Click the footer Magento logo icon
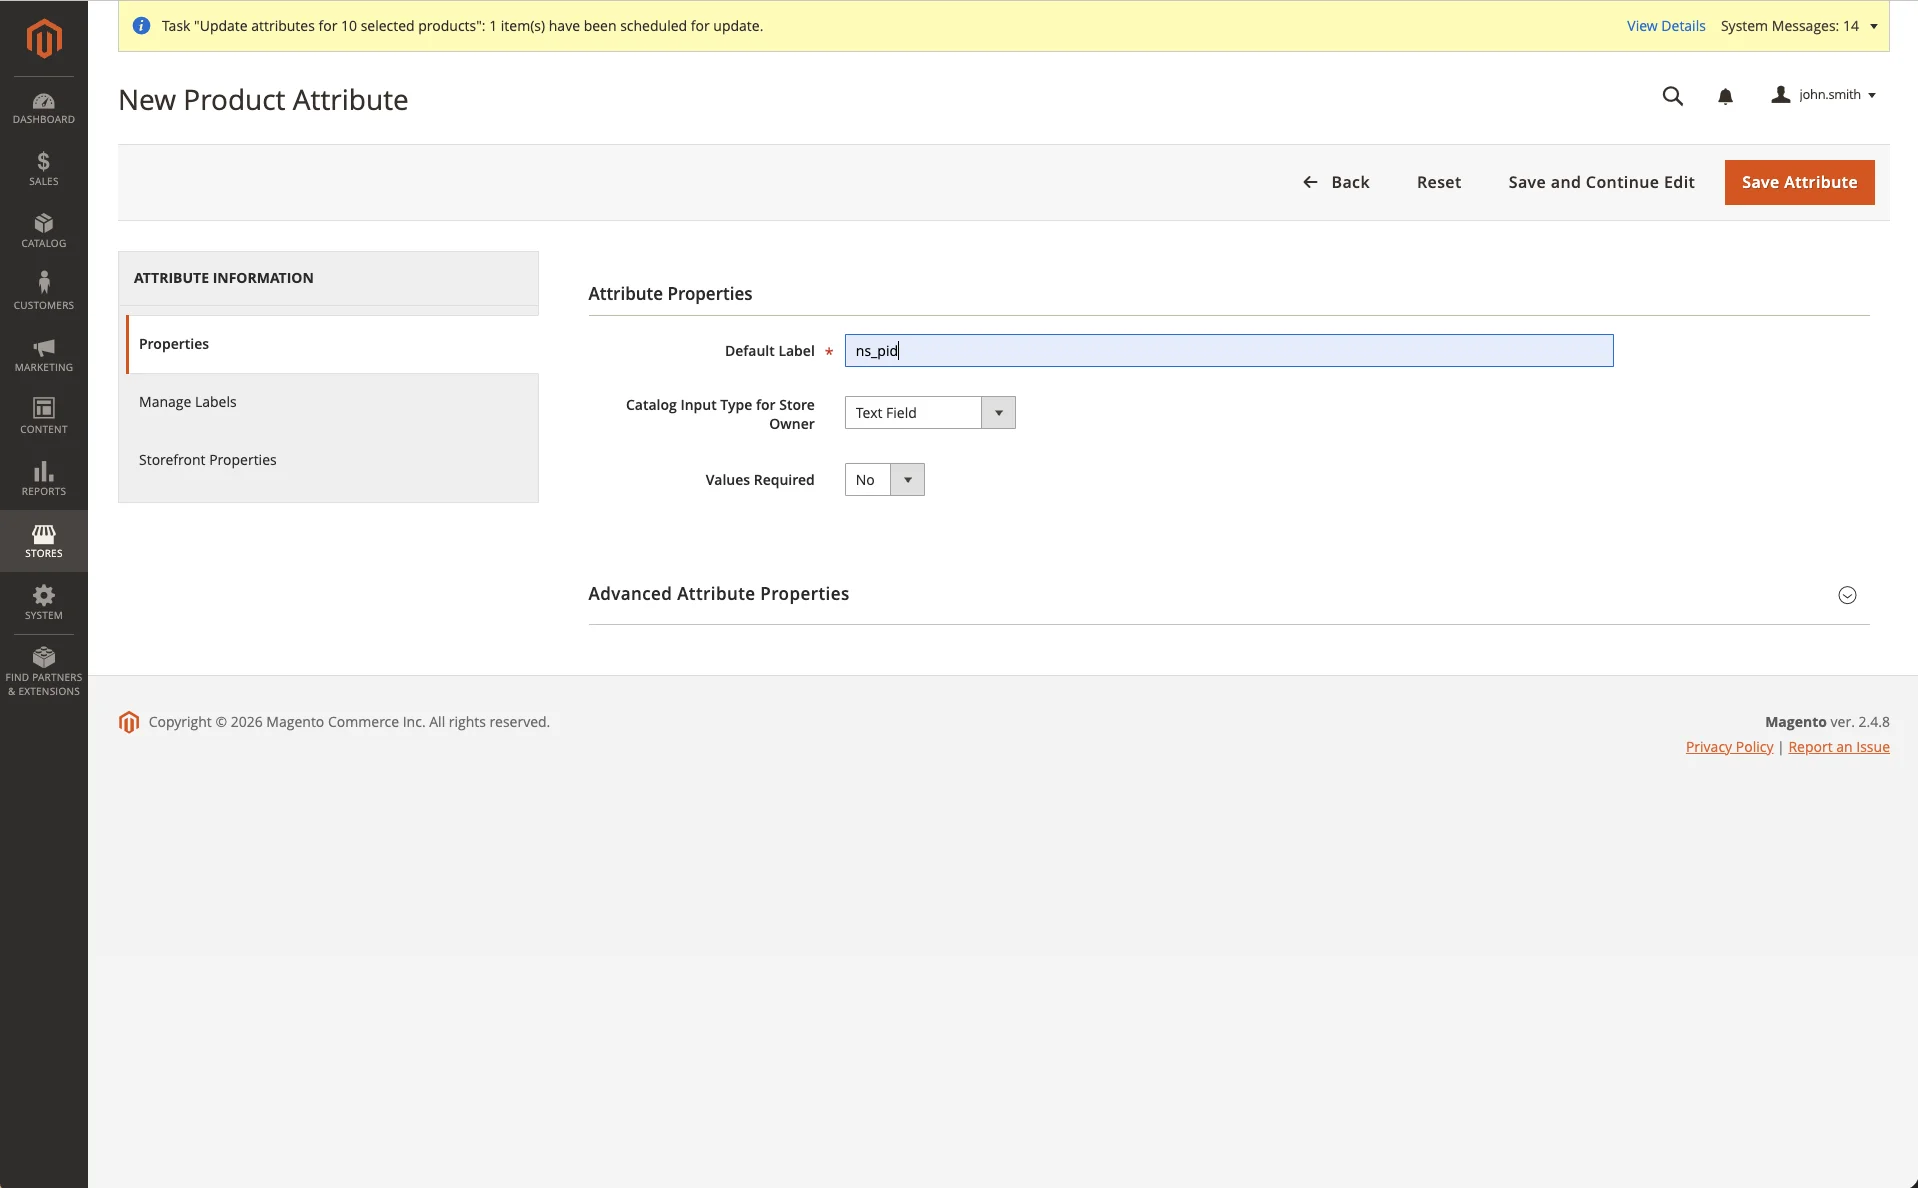Viewport: 1918px width, 1188px height. 129,722
